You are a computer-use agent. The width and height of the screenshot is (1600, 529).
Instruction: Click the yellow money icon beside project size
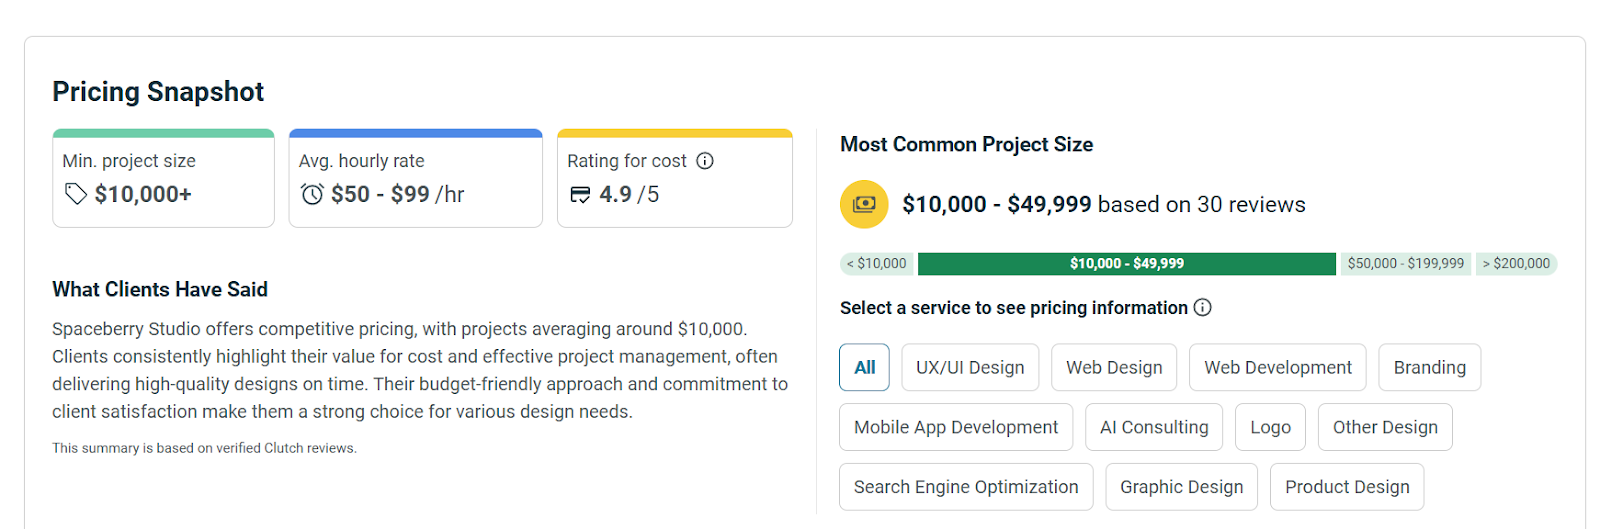[x=864, y=204]
